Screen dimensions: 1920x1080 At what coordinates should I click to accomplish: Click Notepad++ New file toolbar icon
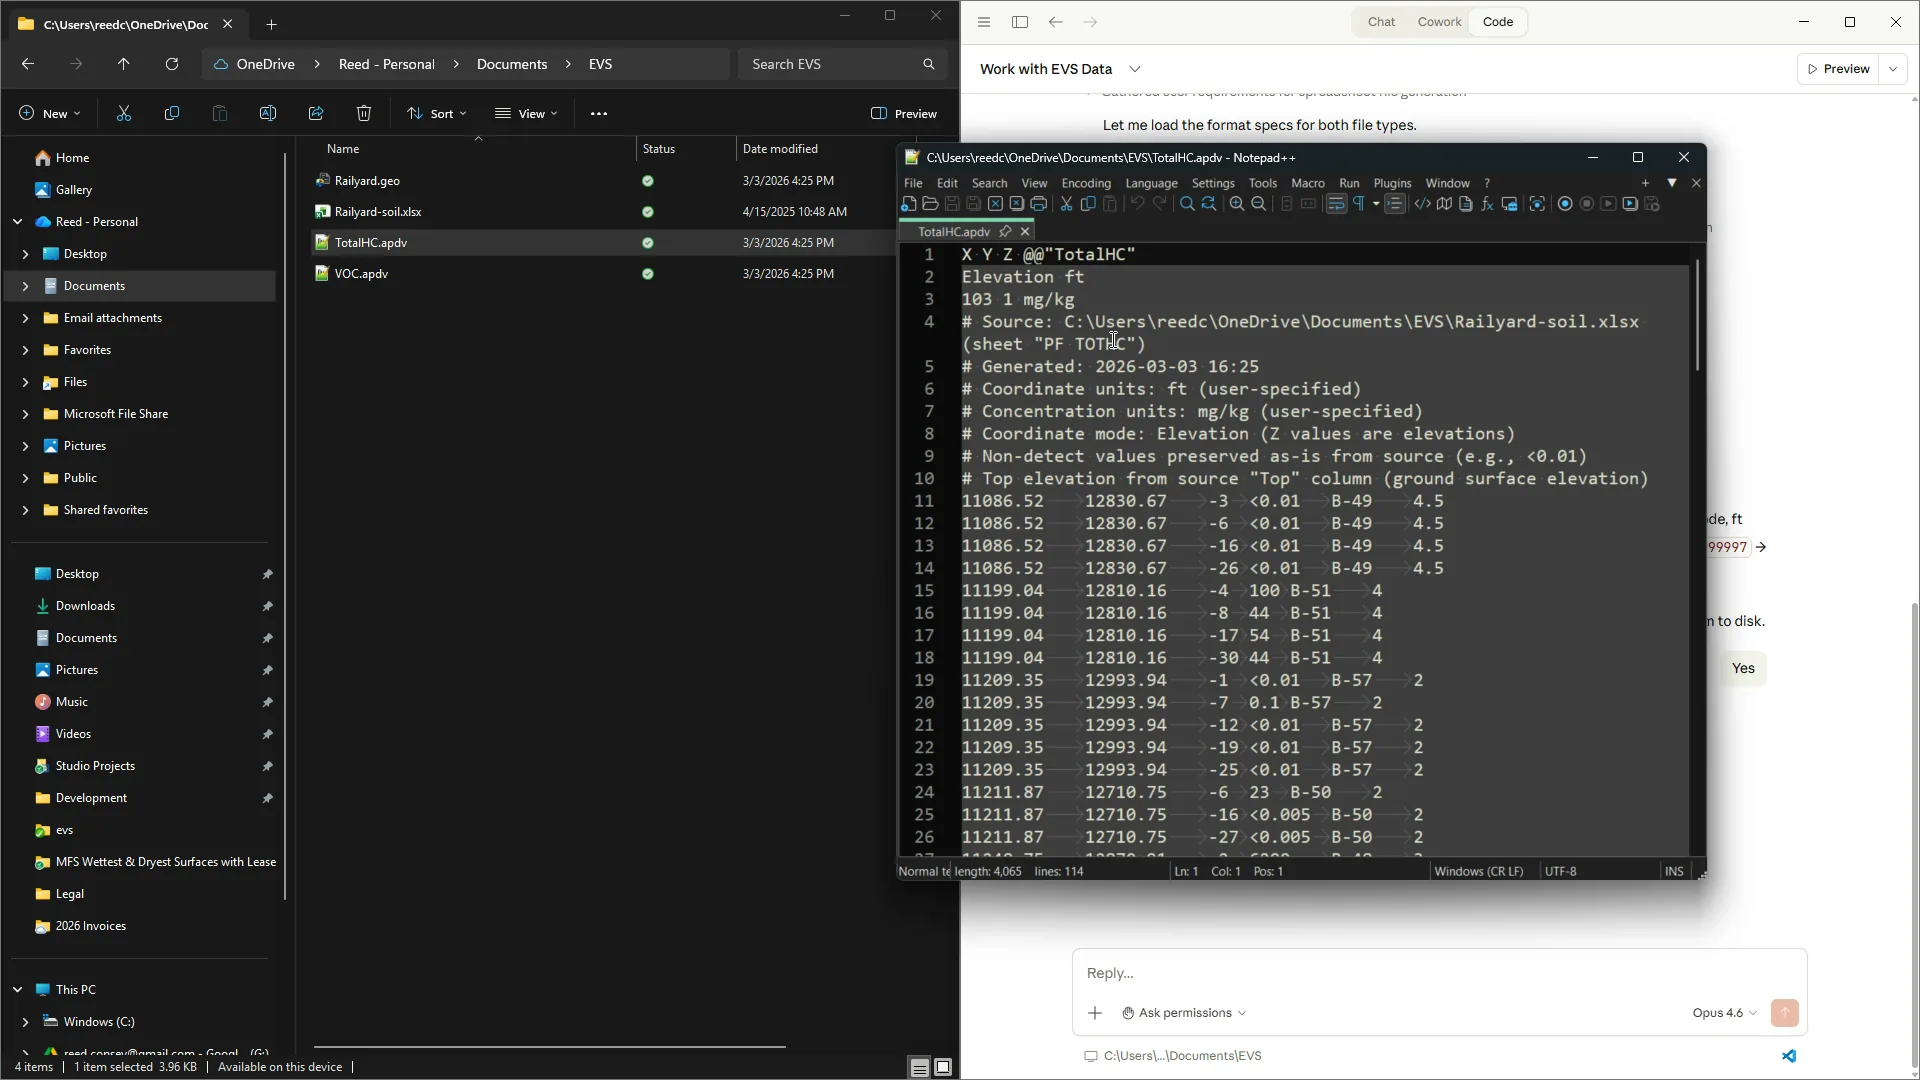[909, 204]
